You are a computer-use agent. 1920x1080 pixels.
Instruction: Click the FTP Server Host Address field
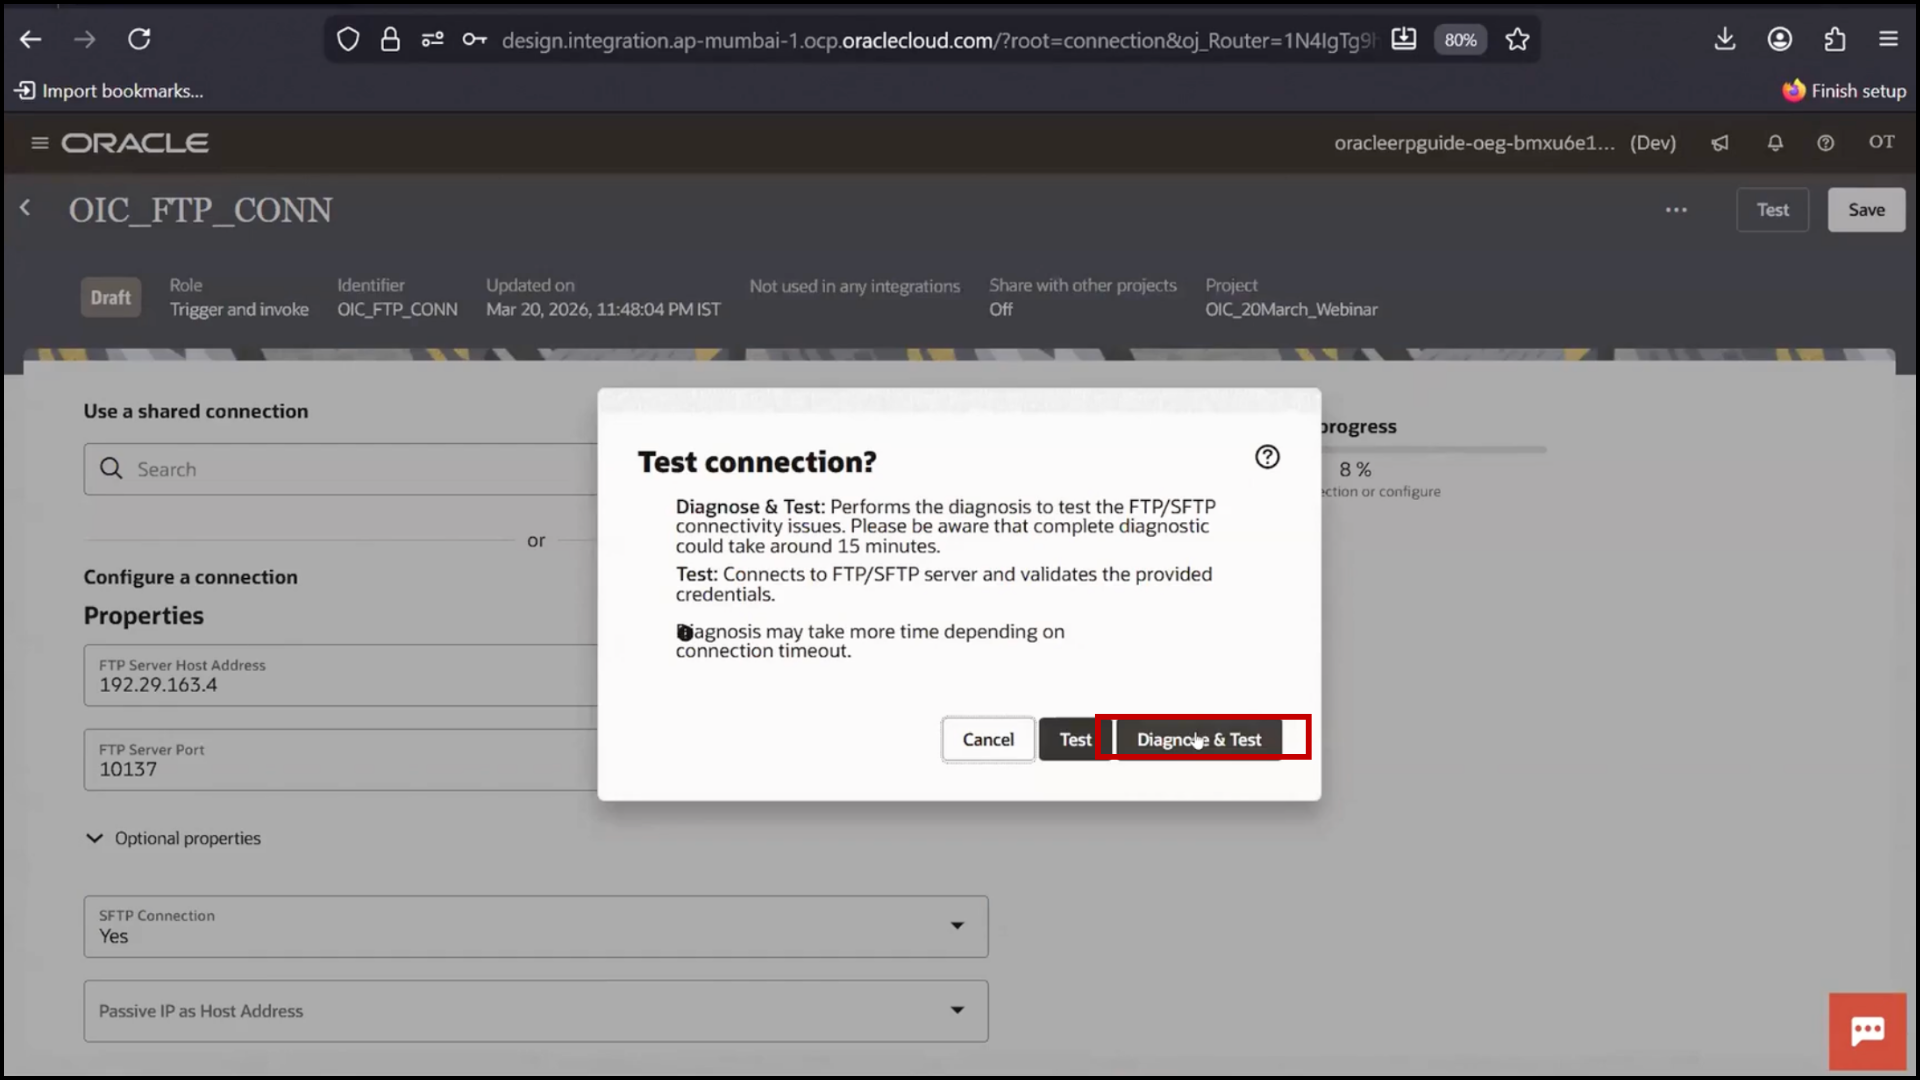click(x=340, y=675)
